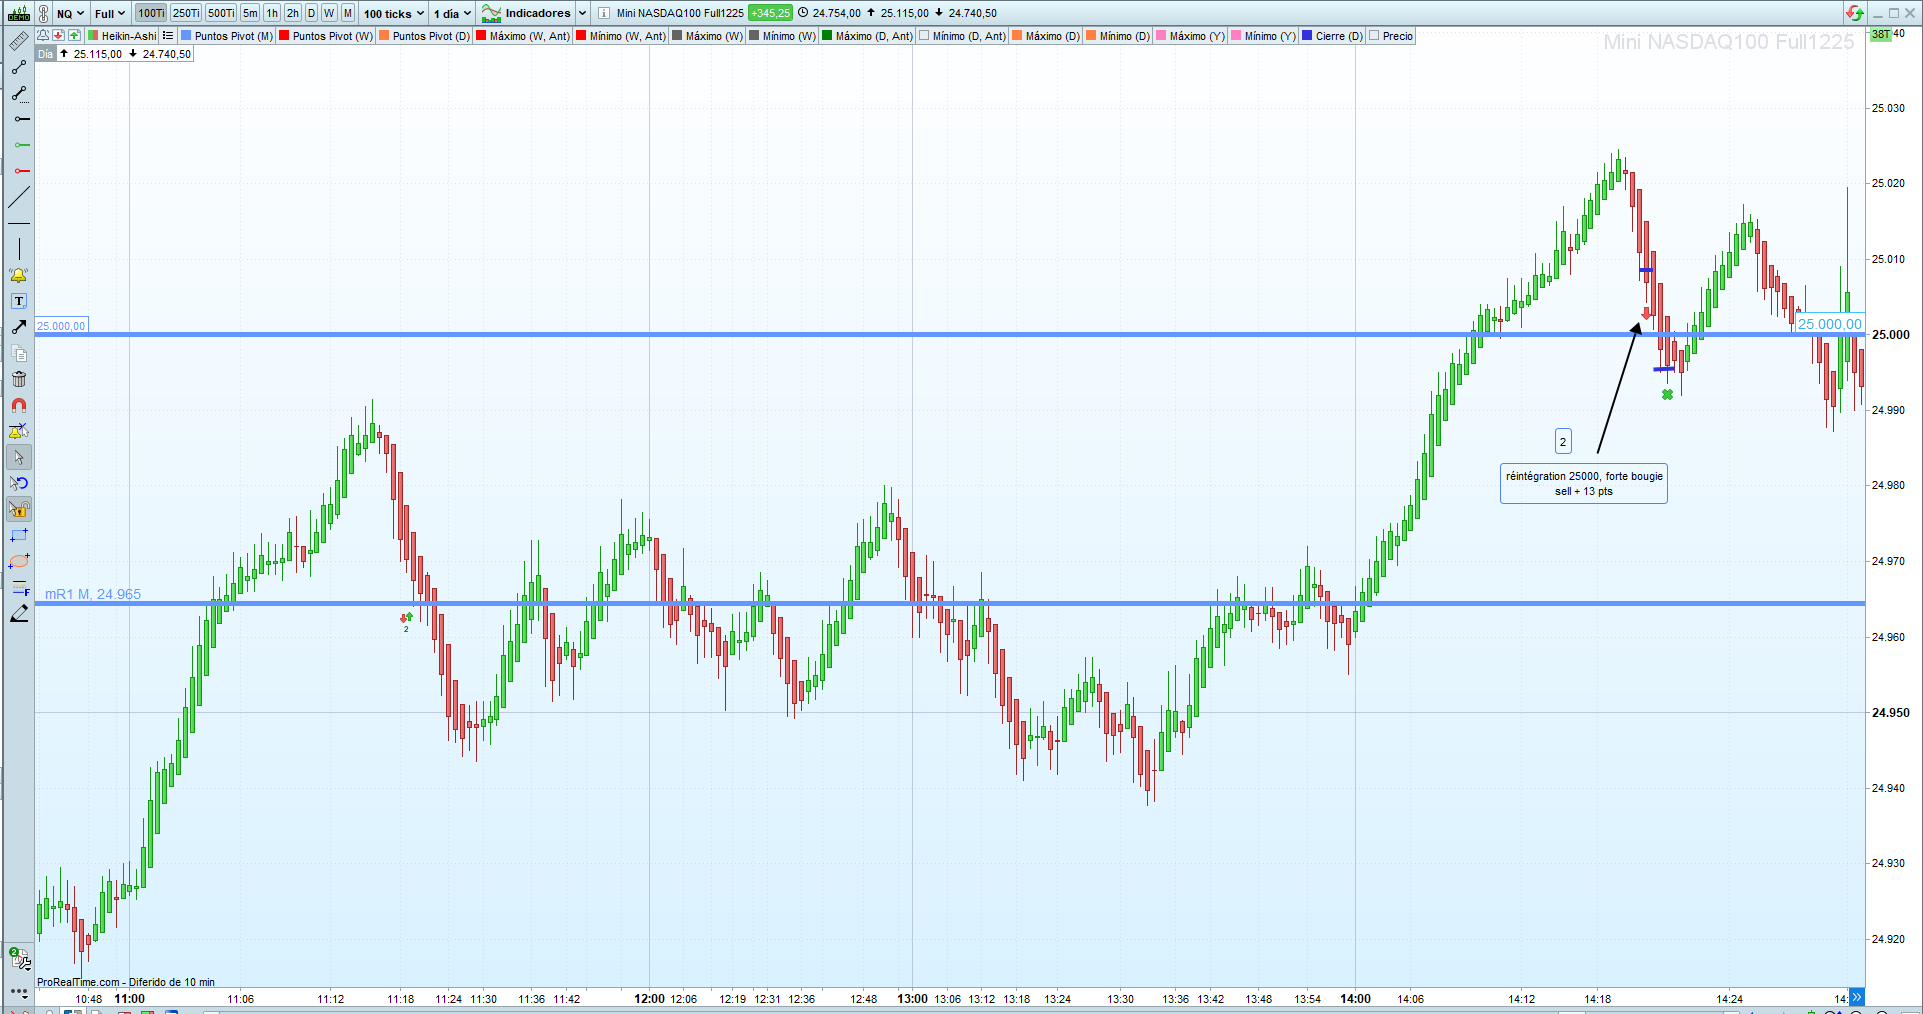Select the 500Ti timeframe button
The width and height of the screenshot is (1923, 1014).
(221, 13)
